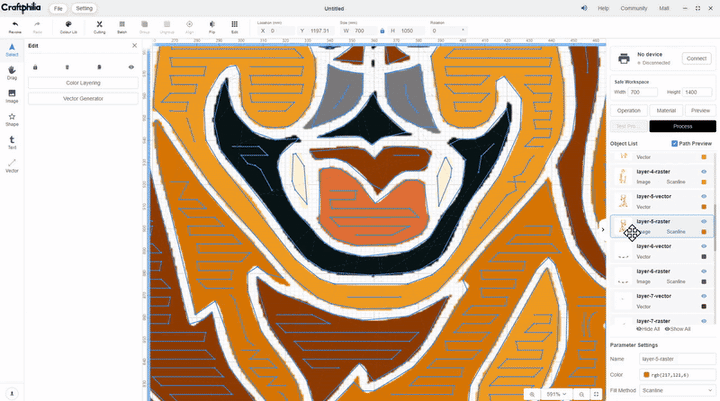Click Show All objects
This screenshot has height=401, width=720.
pos(678,329)
